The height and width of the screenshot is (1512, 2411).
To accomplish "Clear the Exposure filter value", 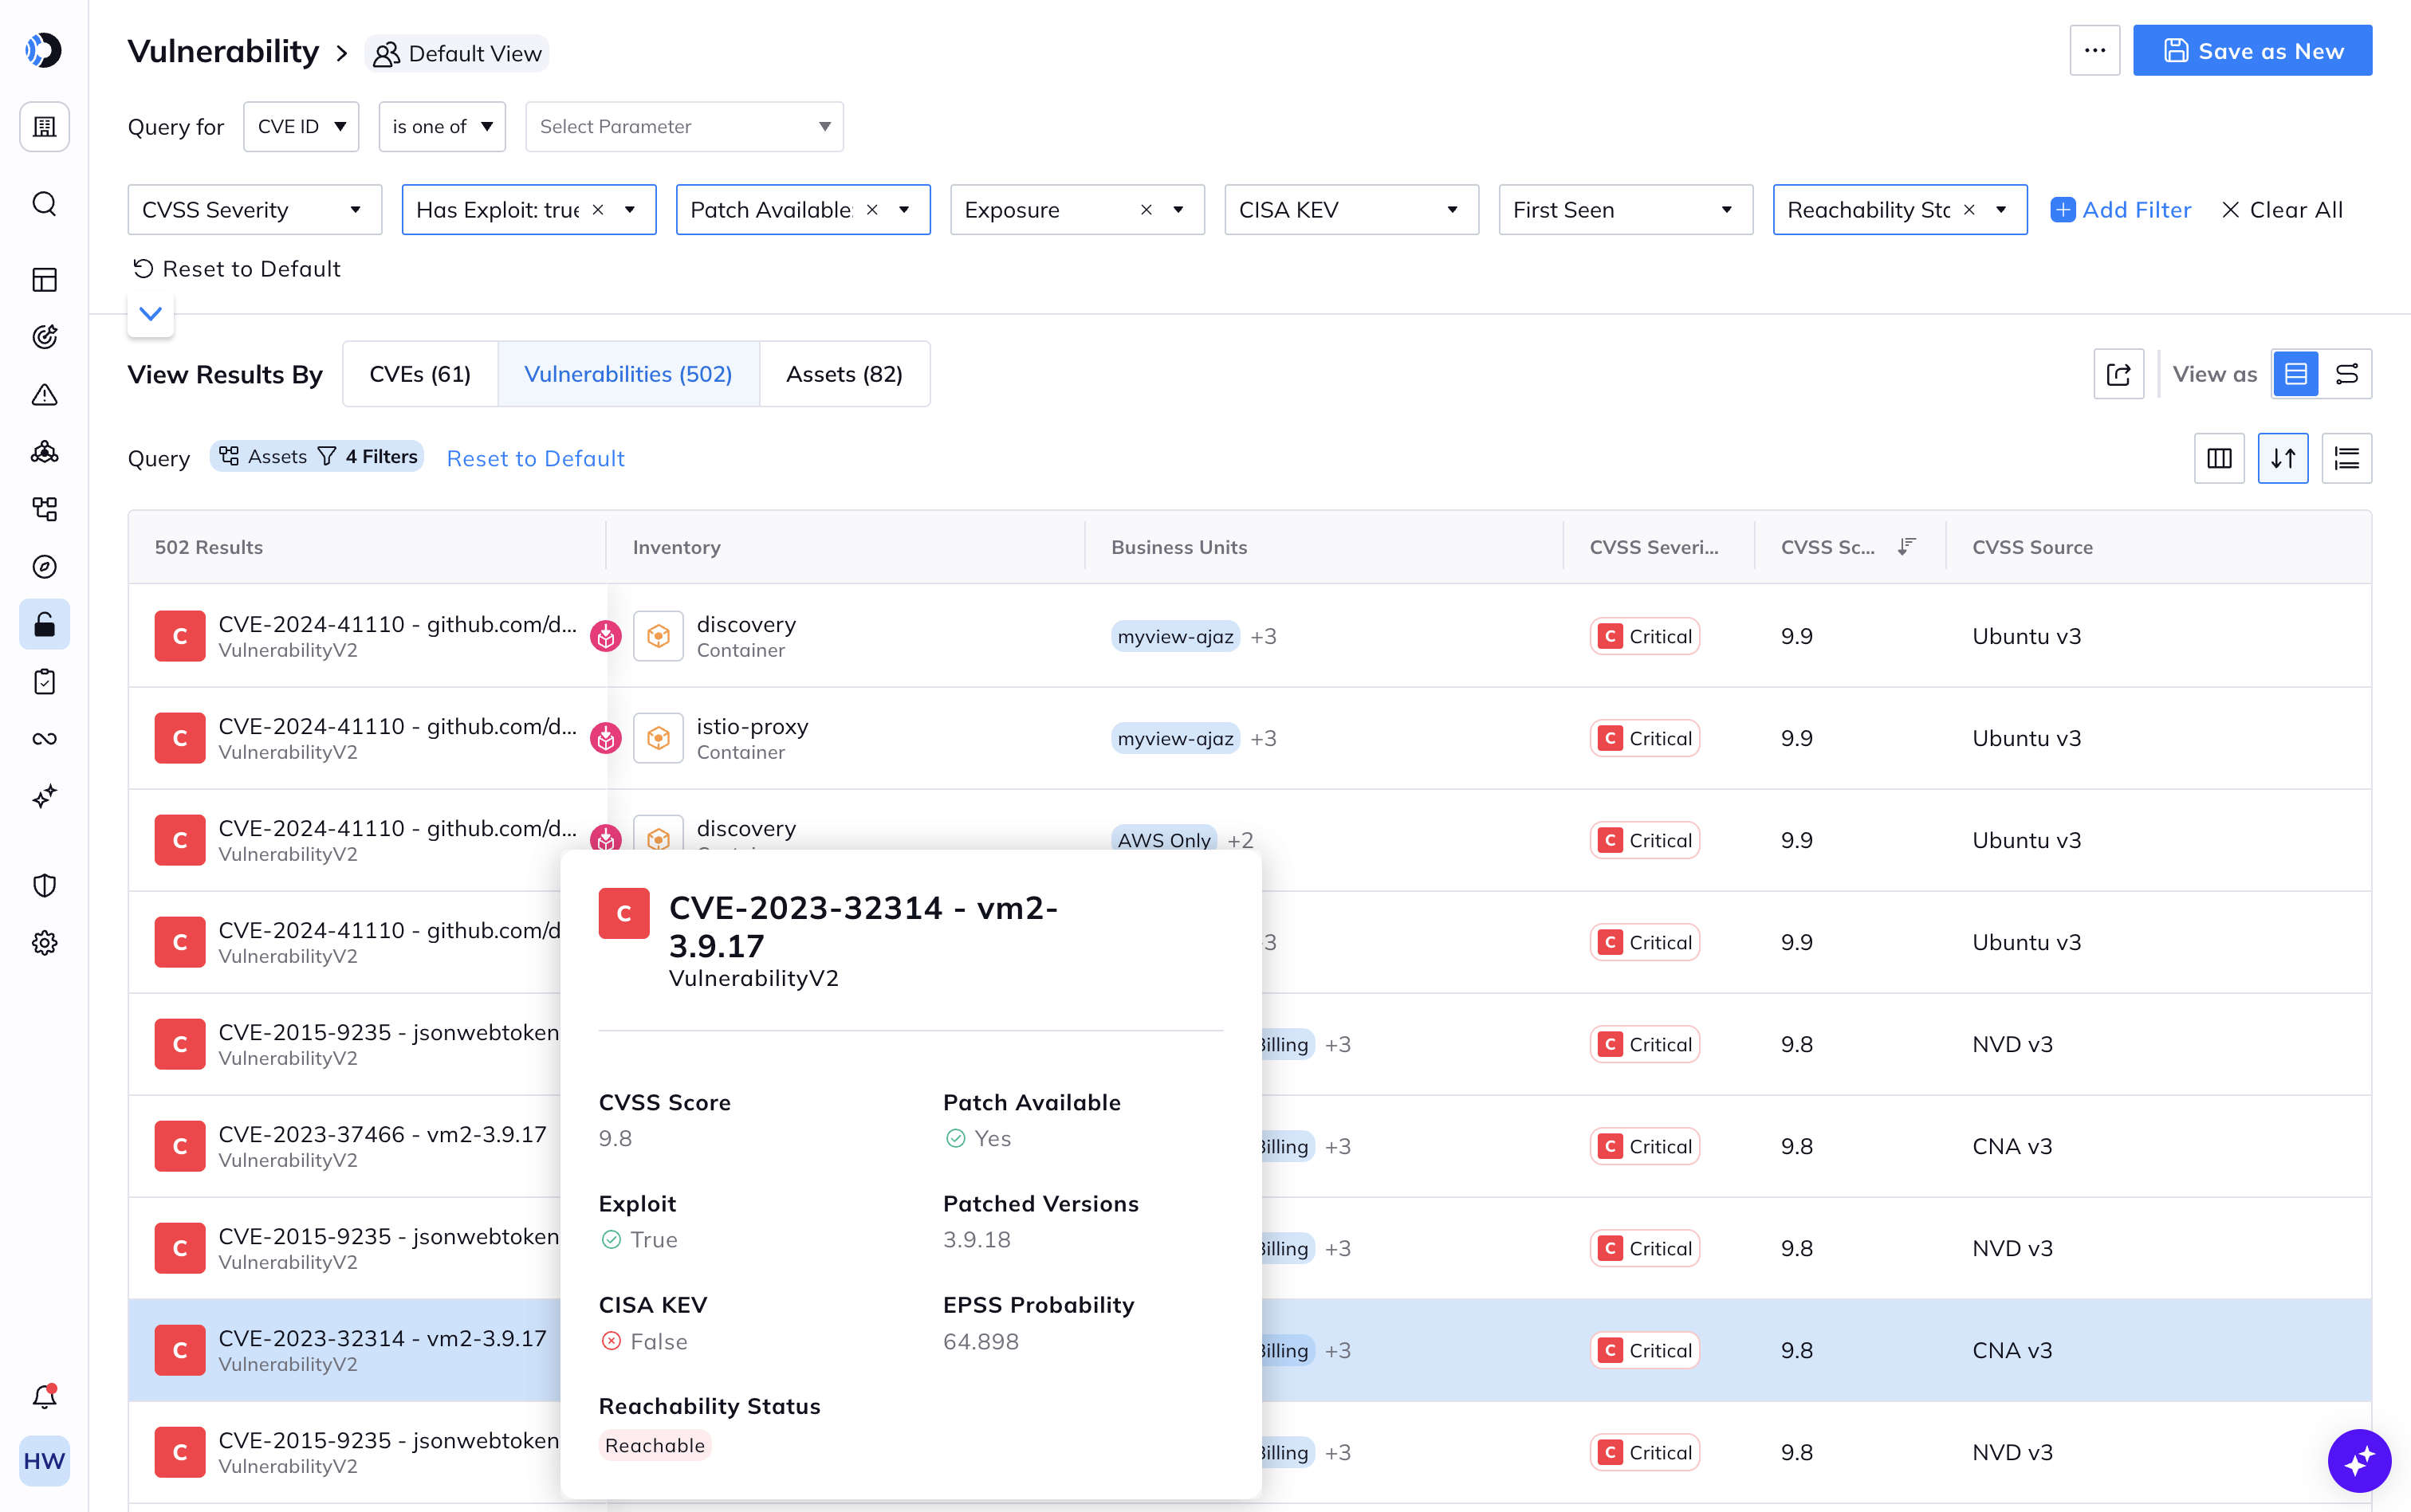I will click(1146, 210).
